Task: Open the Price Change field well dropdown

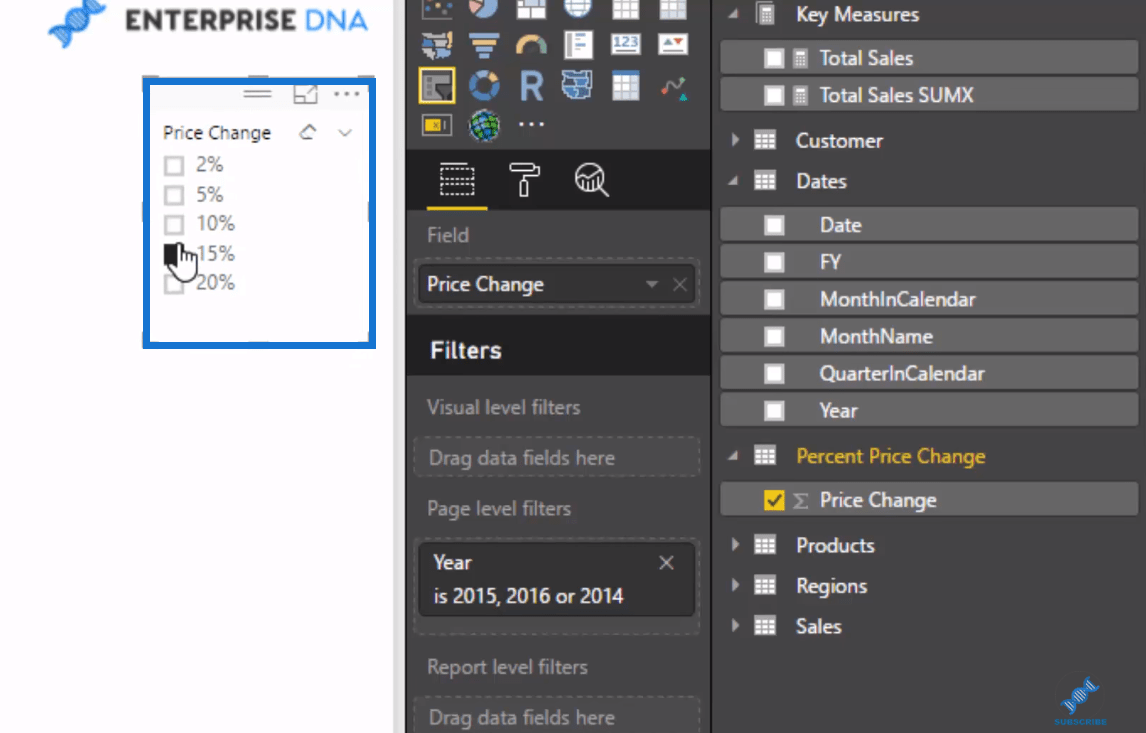Action: 651,284
